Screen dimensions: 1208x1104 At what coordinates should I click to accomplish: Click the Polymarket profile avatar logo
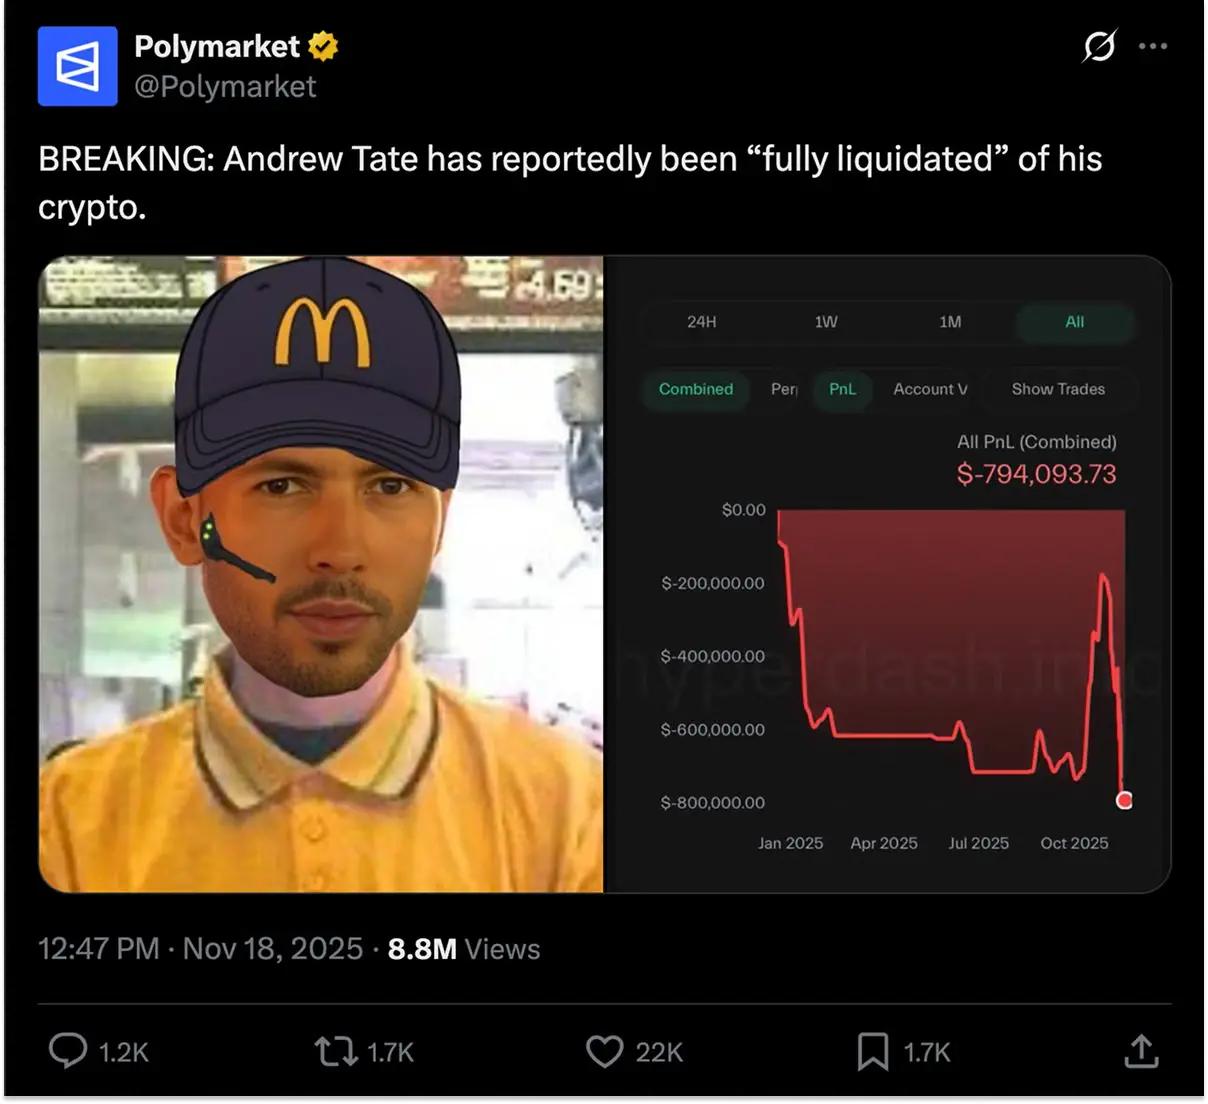[x=77, y=66]
